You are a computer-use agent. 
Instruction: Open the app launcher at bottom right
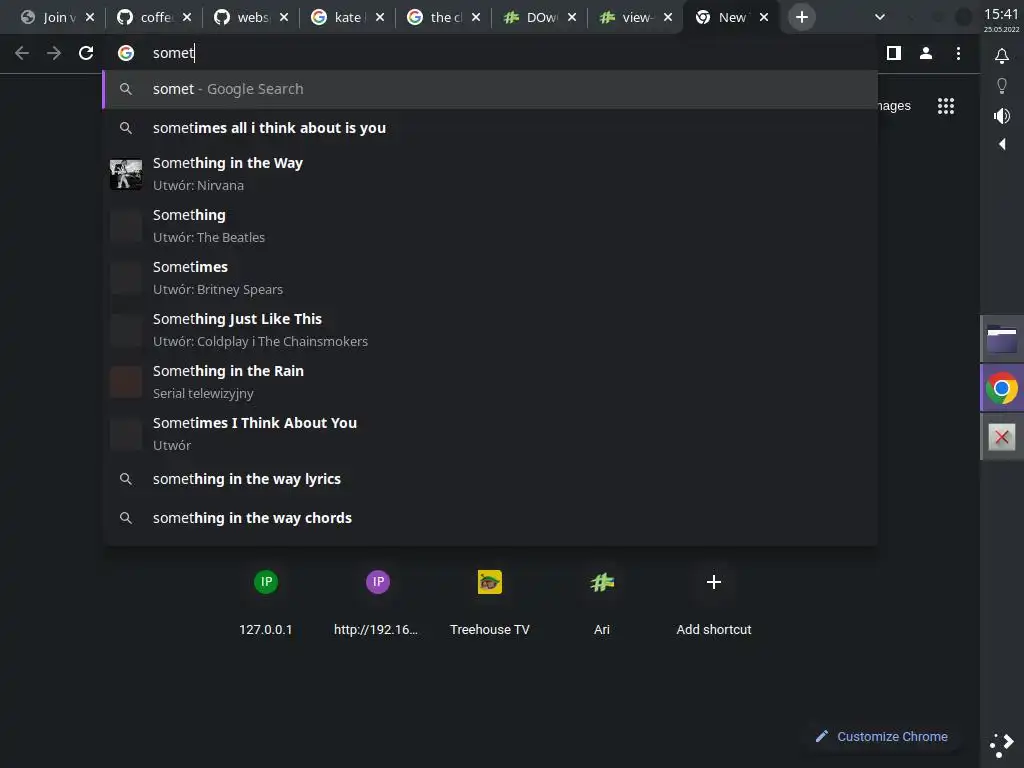pyautogui.click(x=1001, y=745)
